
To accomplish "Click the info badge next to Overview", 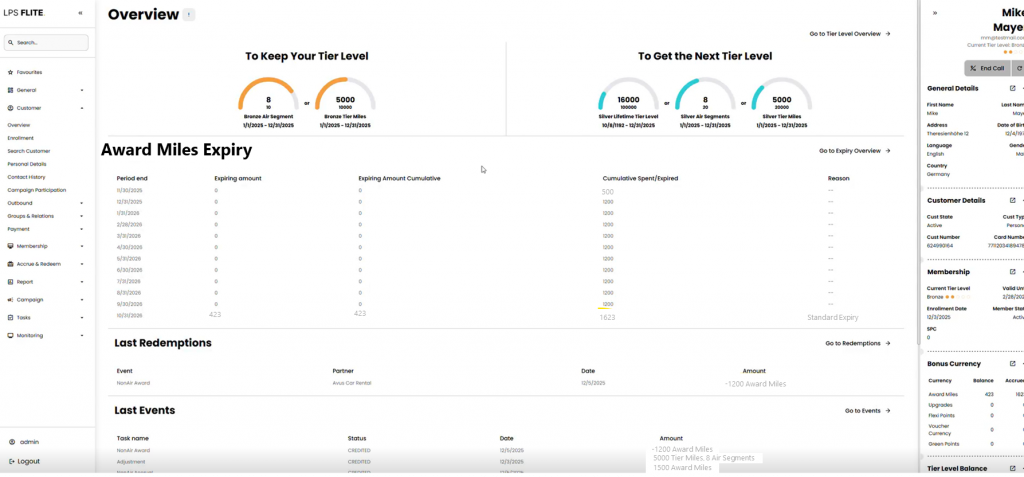I will 190,15.
